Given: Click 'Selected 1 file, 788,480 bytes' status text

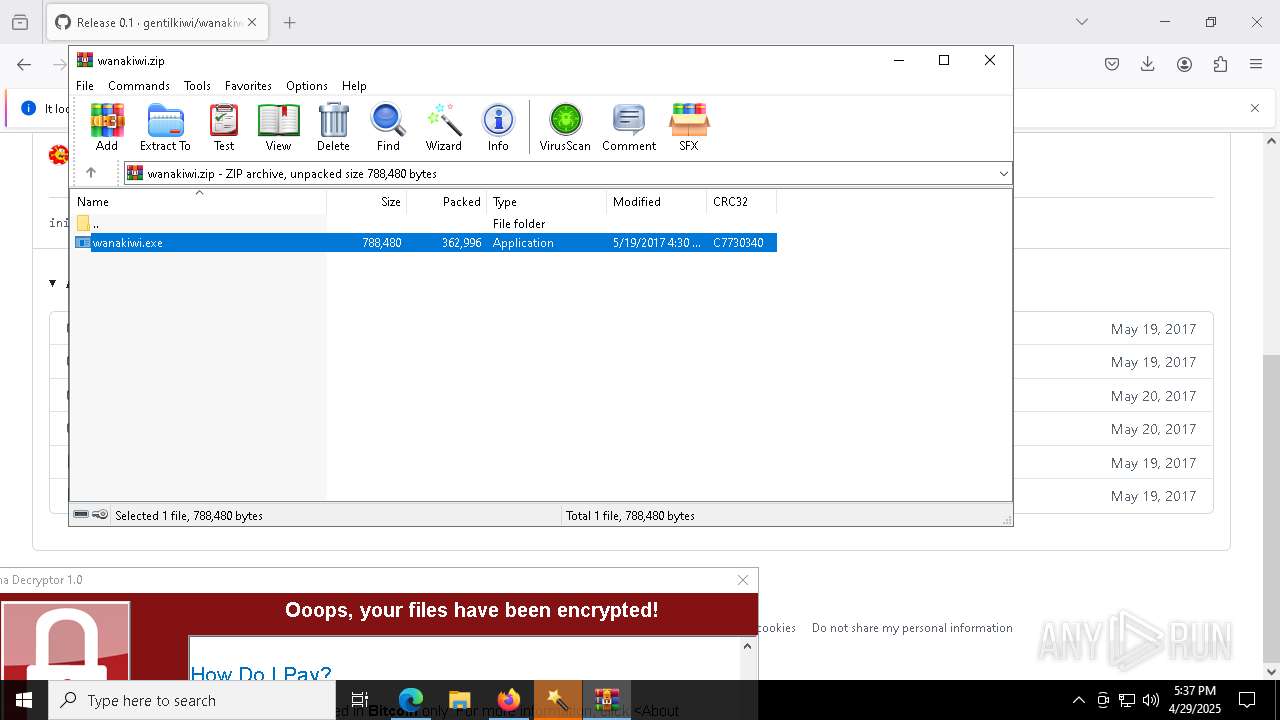Looking at the screenshot, I should click(x=189, y=516).
